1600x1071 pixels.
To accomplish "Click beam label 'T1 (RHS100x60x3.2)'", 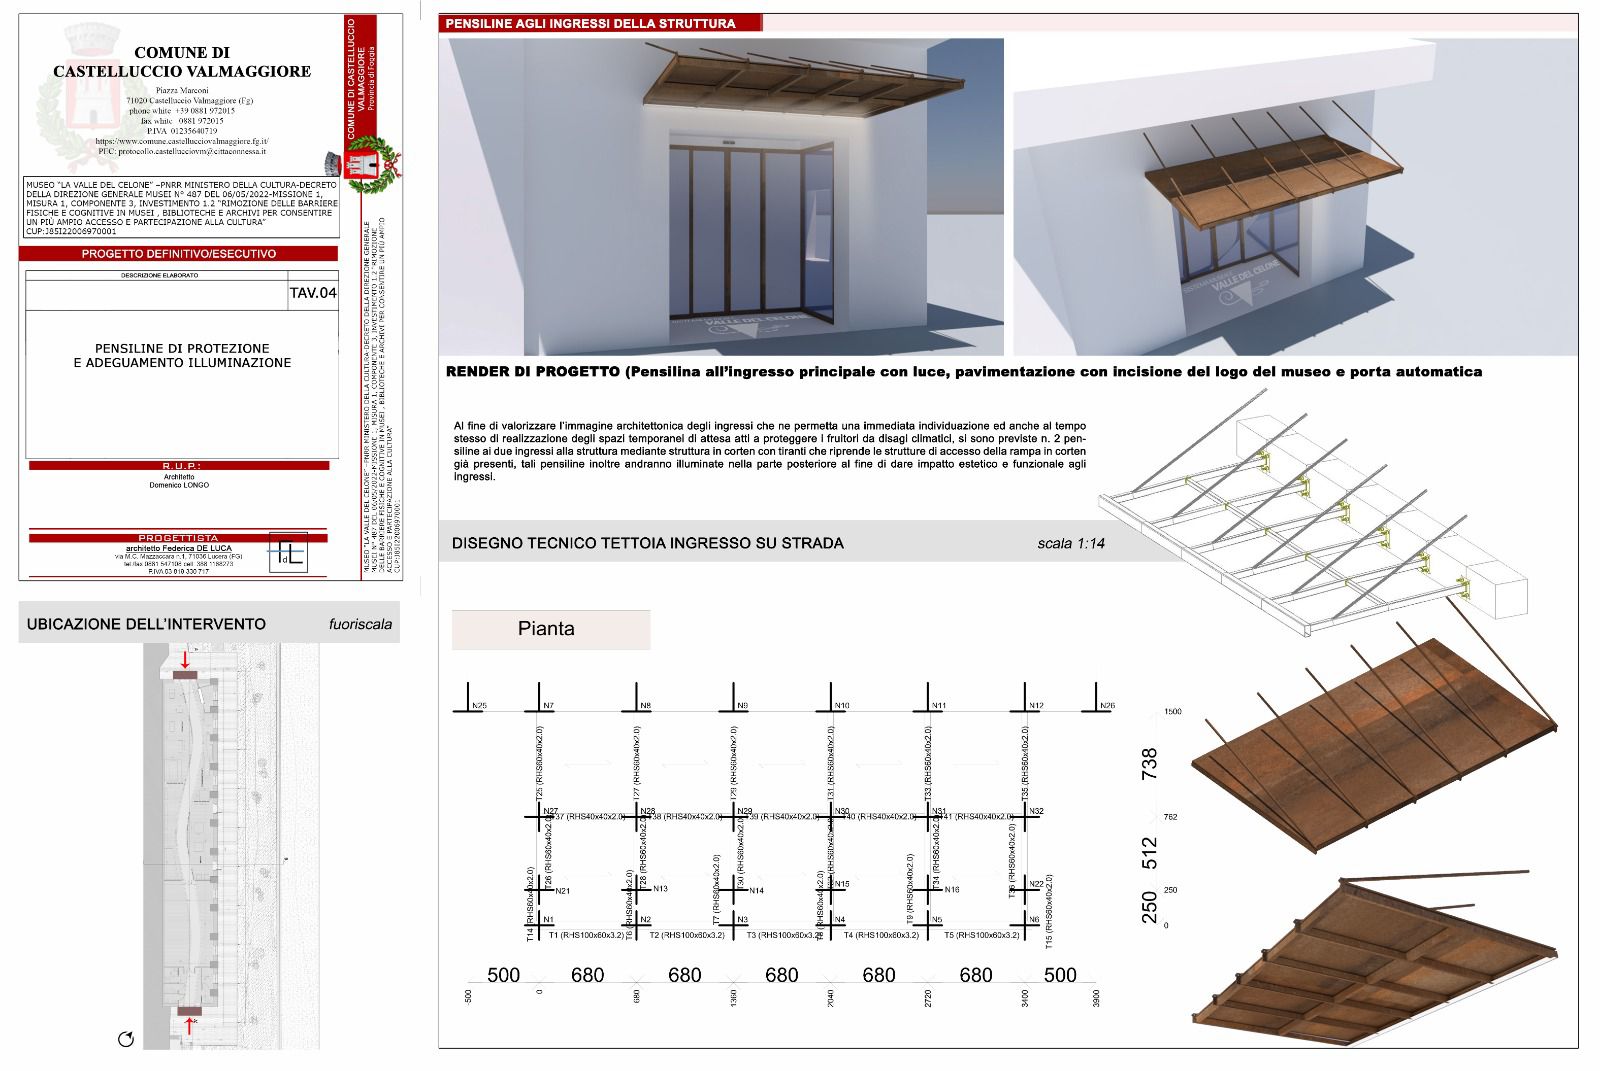I will point(586,935).
